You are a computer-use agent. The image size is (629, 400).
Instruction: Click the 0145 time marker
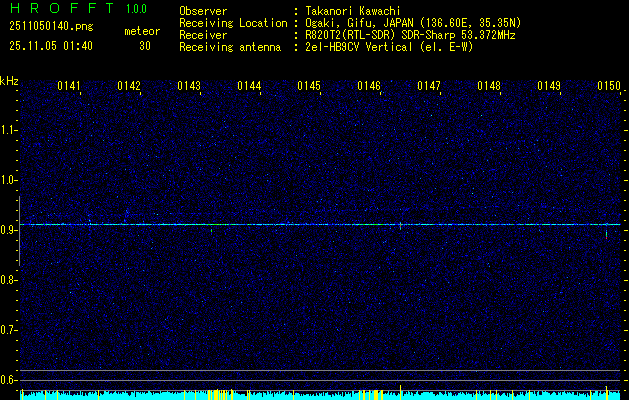point(309,86)
